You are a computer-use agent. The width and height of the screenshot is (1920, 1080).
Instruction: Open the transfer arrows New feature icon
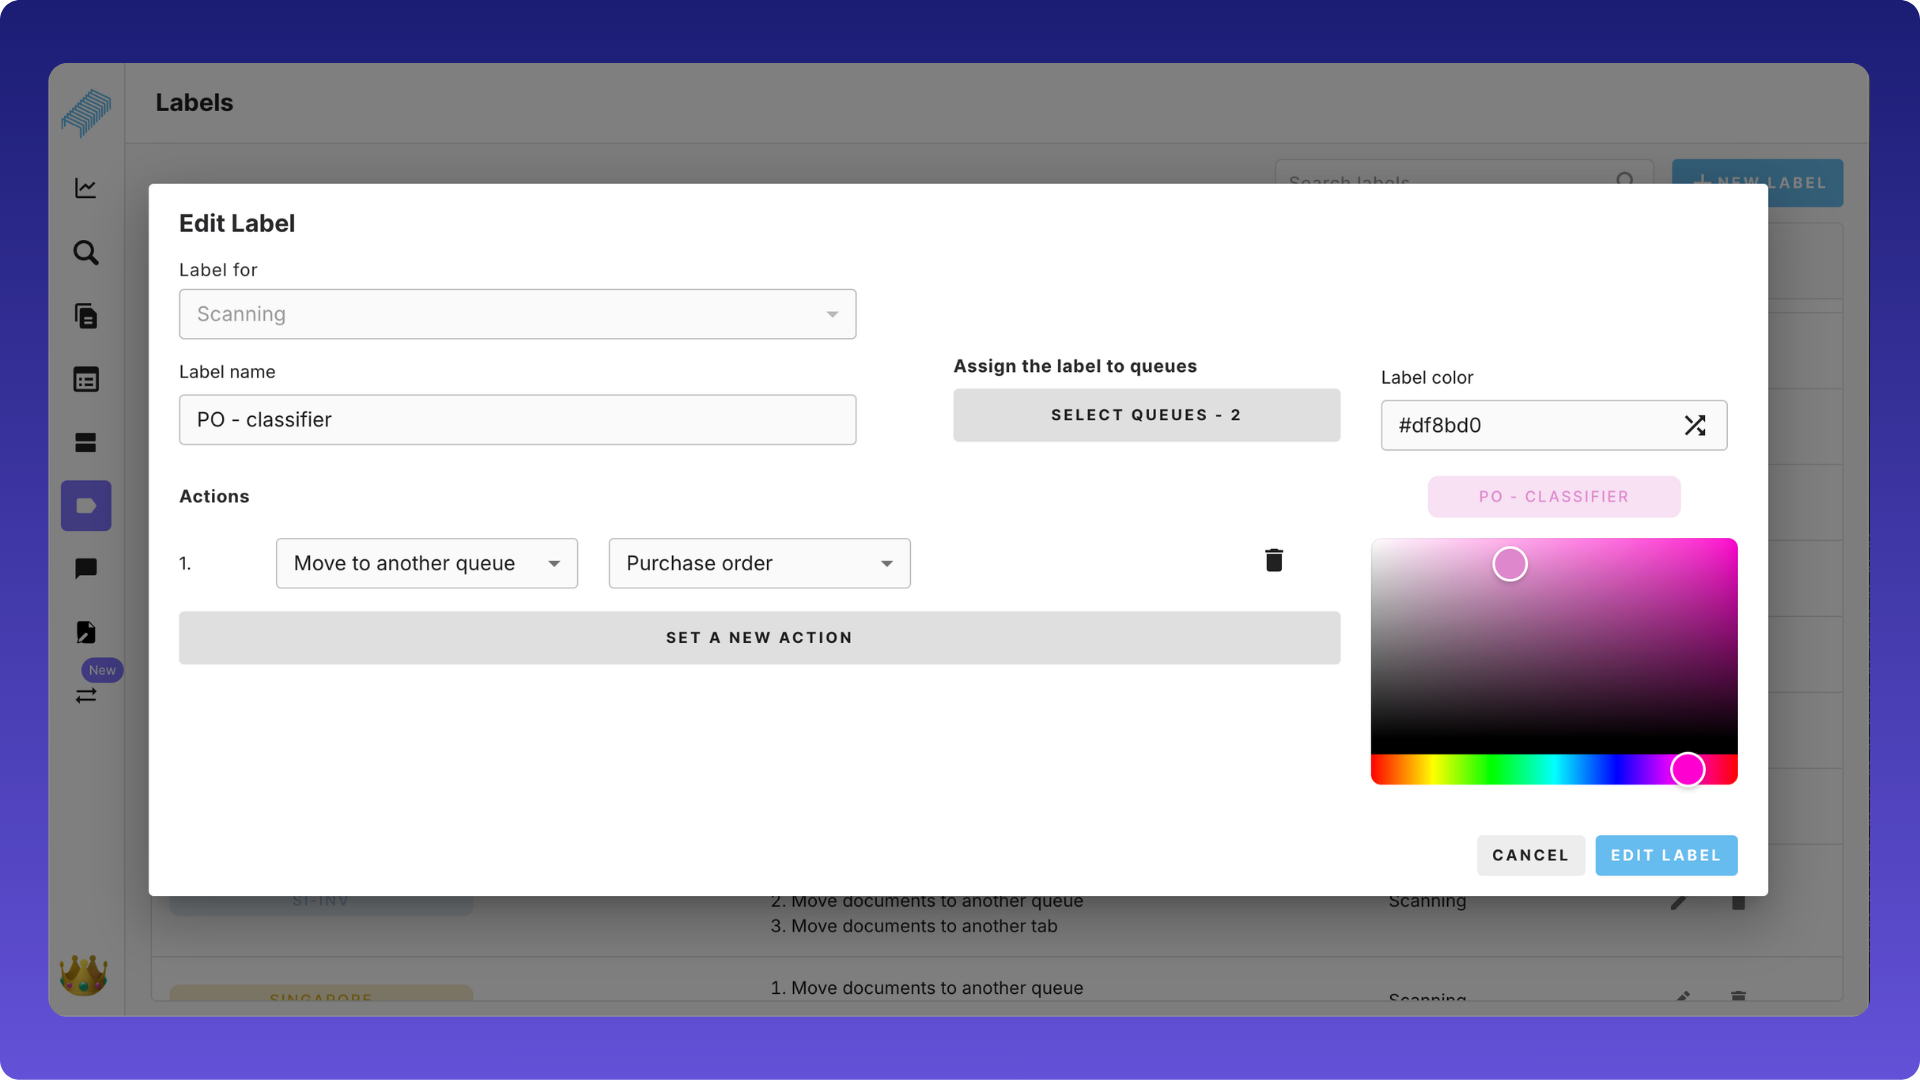tap(86, 695)
